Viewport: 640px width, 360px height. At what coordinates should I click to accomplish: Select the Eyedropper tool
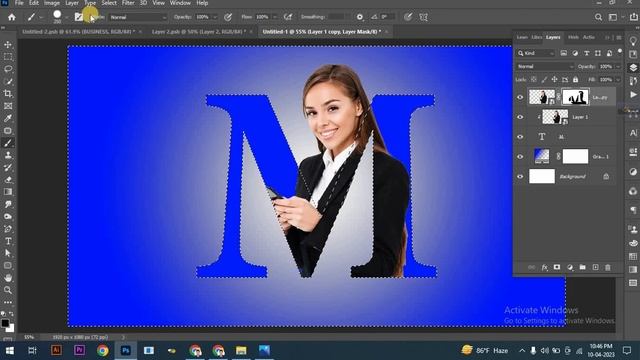[x=8, y=118]
